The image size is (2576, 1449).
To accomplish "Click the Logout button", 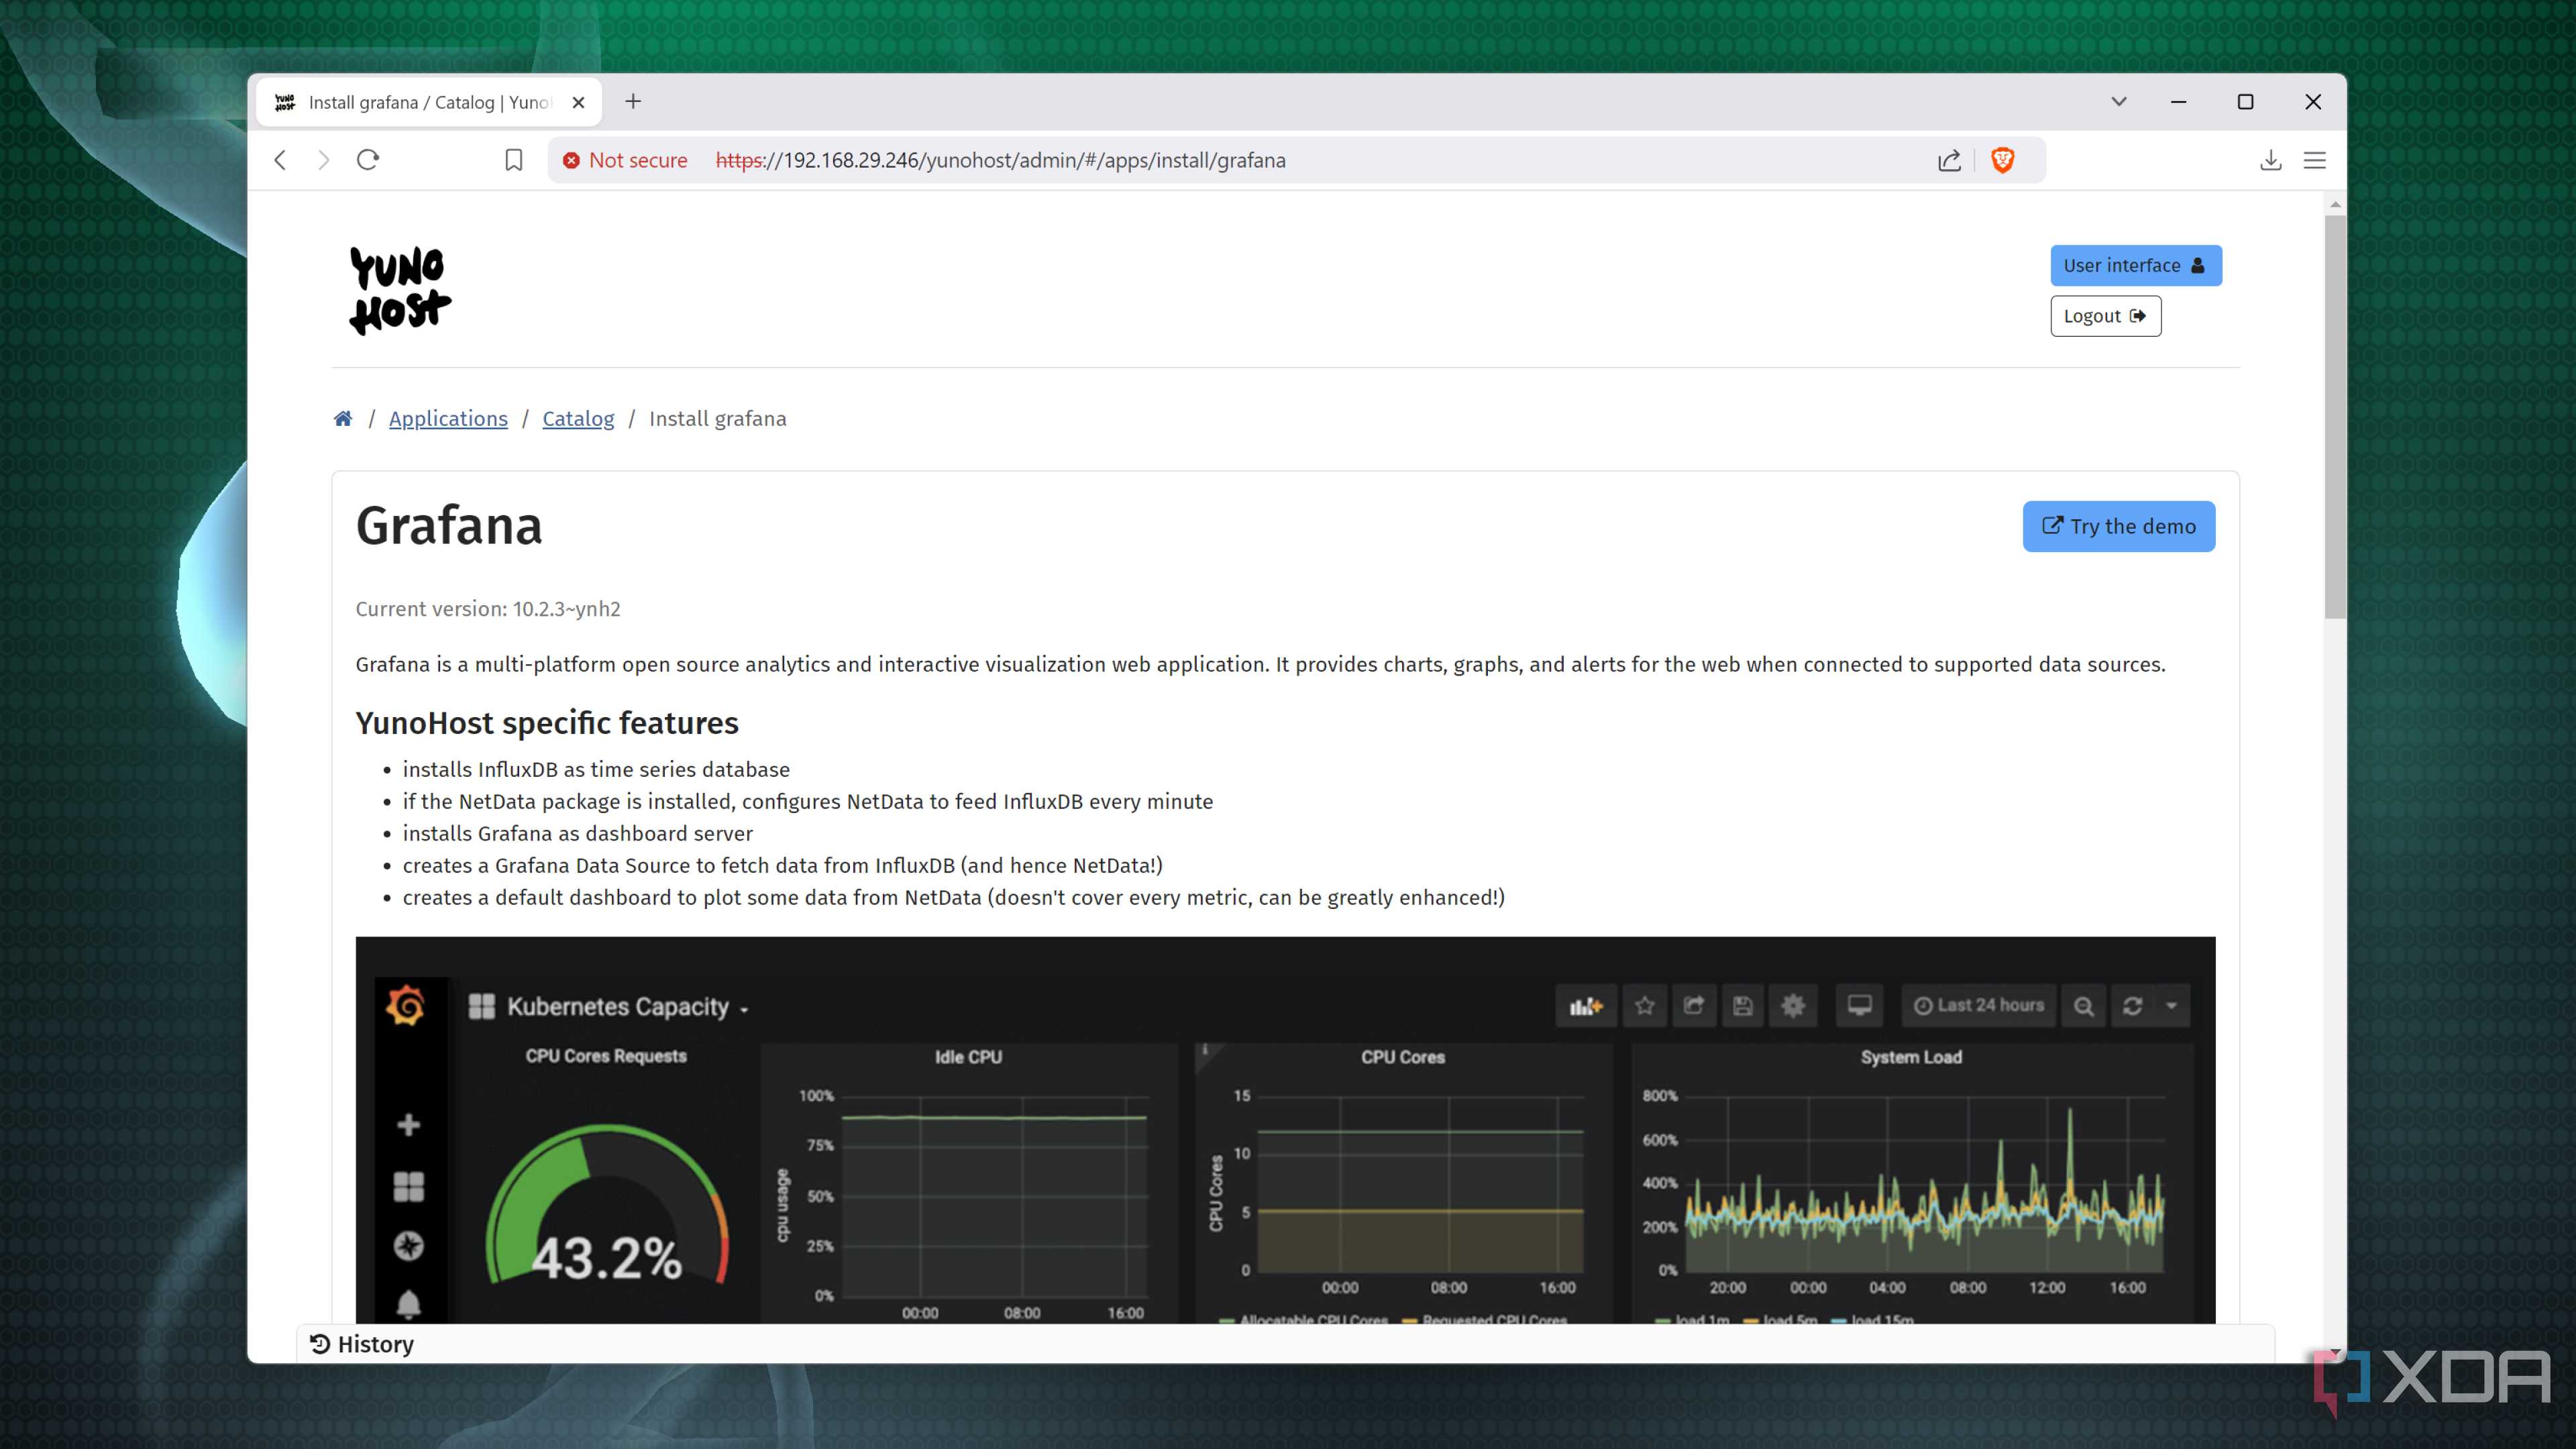I will 2106,316.
